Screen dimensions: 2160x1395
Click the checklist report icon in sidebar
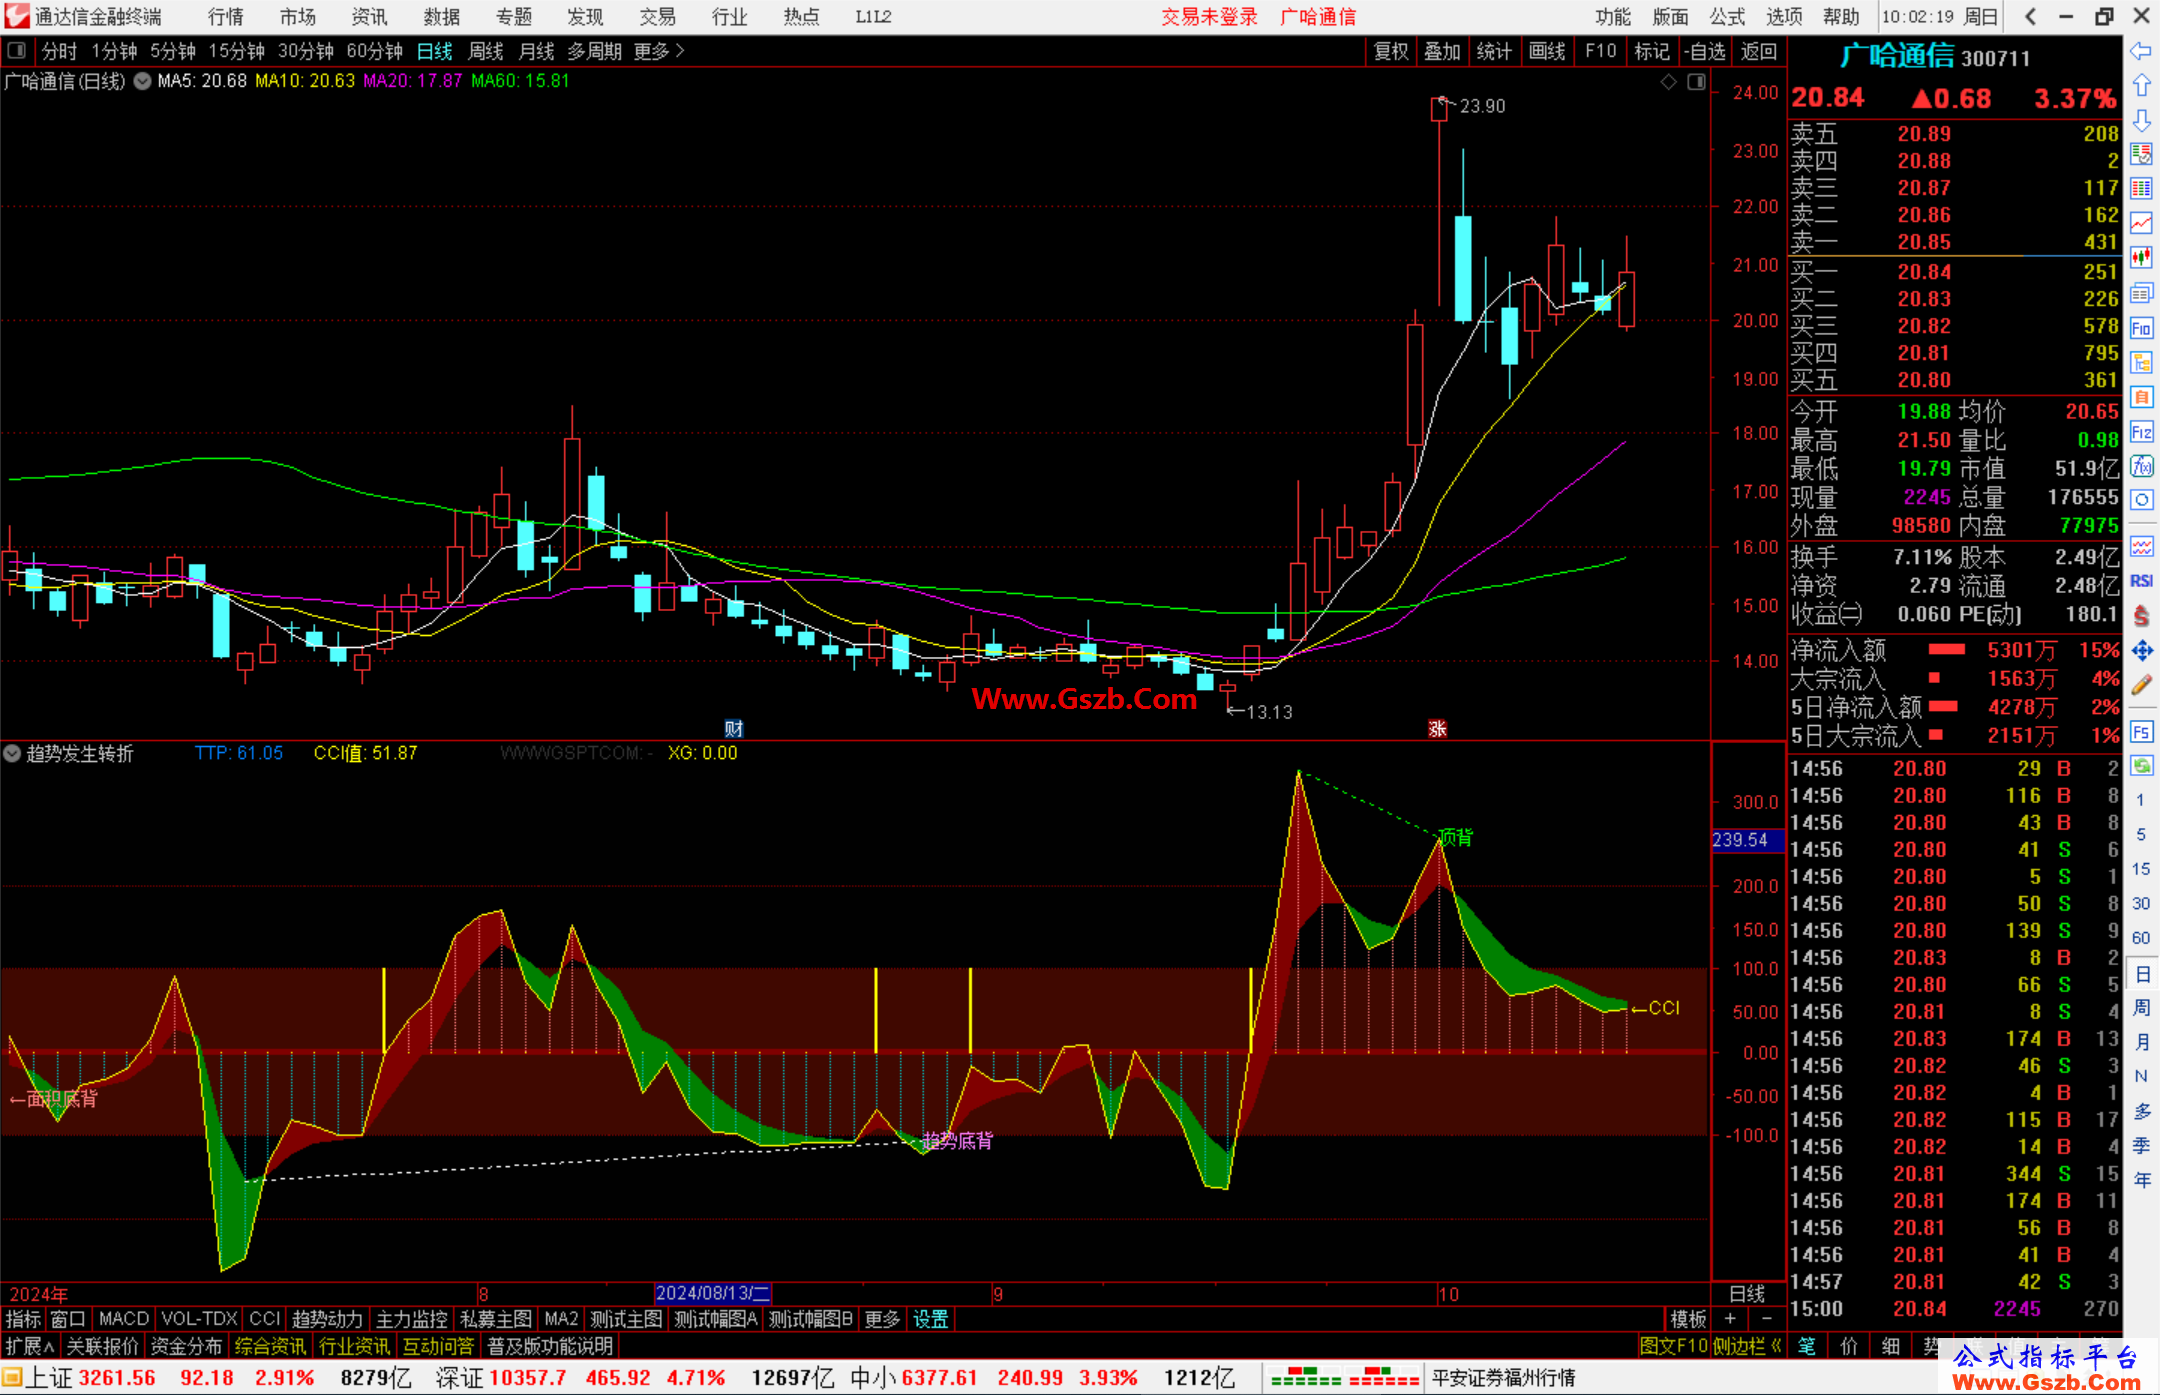(2141, 154)
